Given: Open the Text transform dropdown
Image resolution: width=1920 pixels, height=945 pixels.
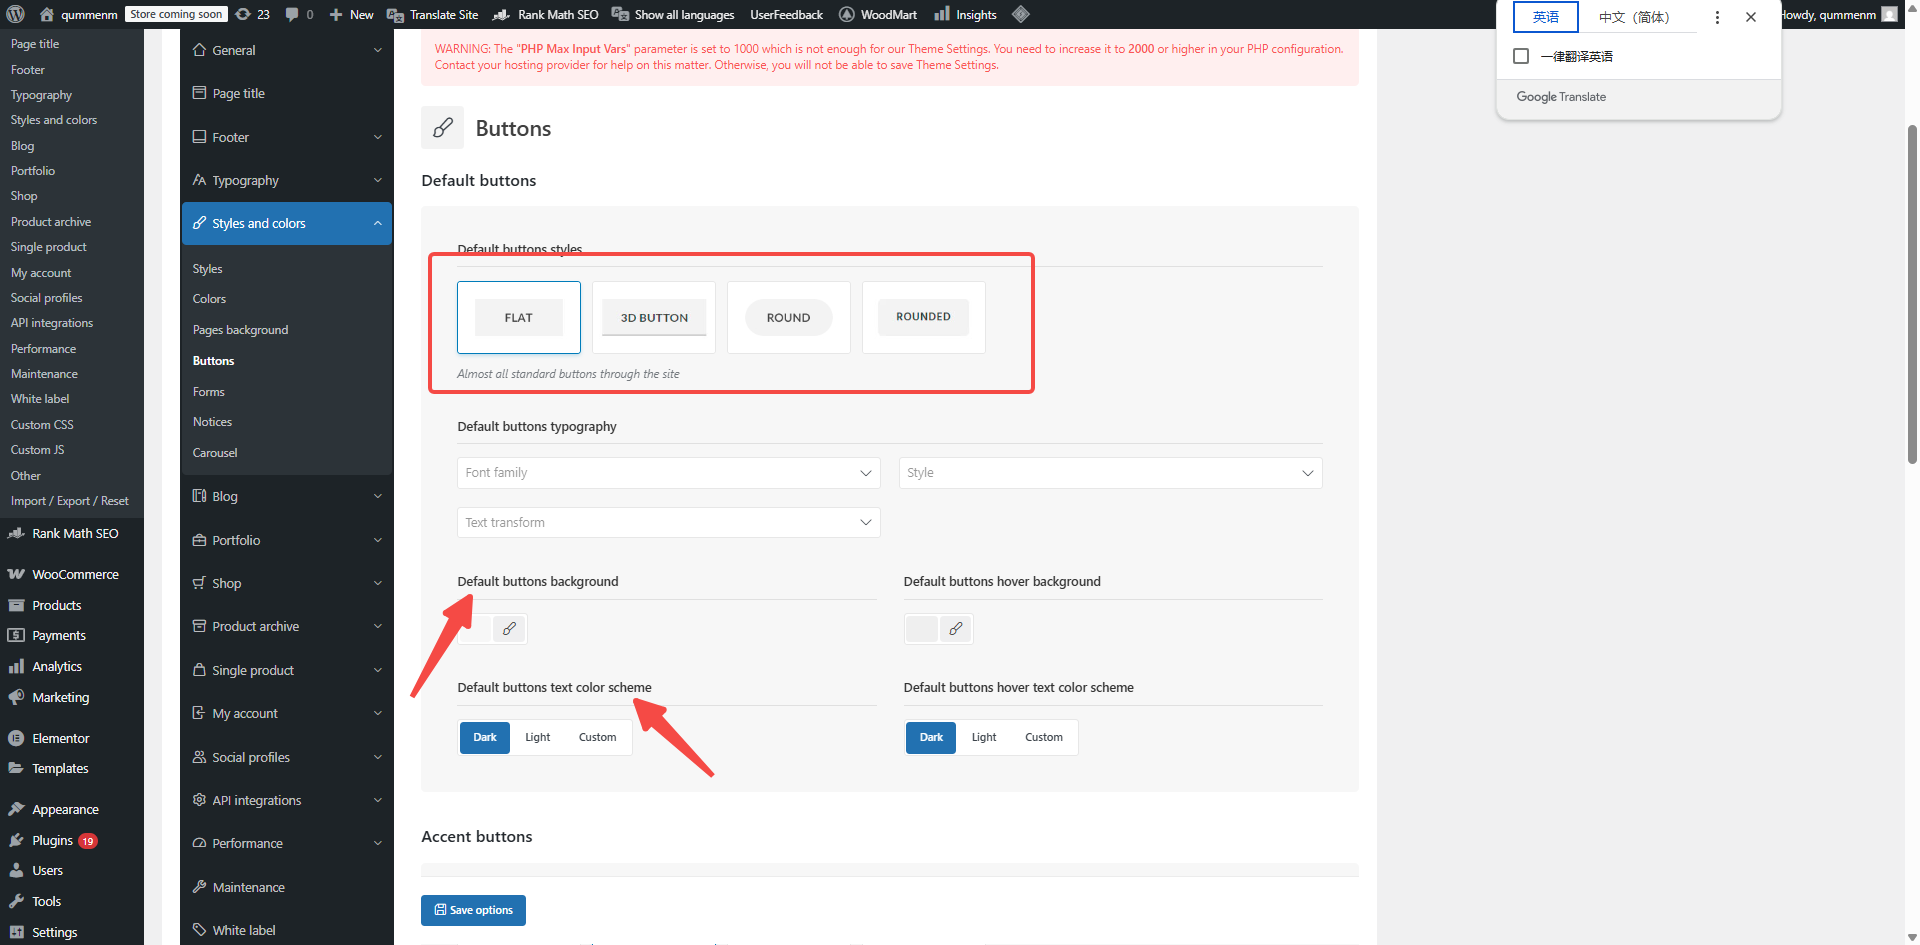Looking at the screenshot, I should pyautogui.click(x=668, y=523).
